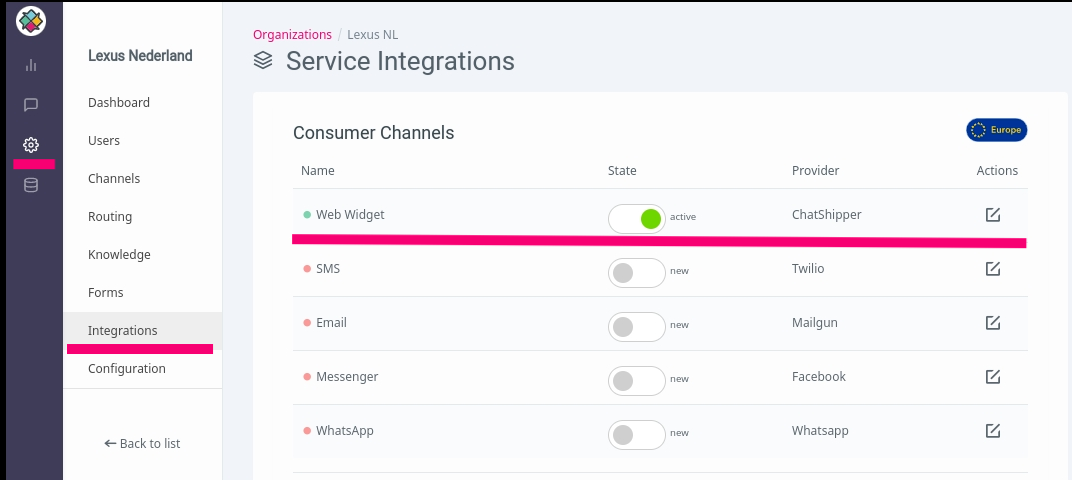Viewport: 1072px width, 480px height.
Task: Edit the WhatsApp integration
Action: point(993,431)
